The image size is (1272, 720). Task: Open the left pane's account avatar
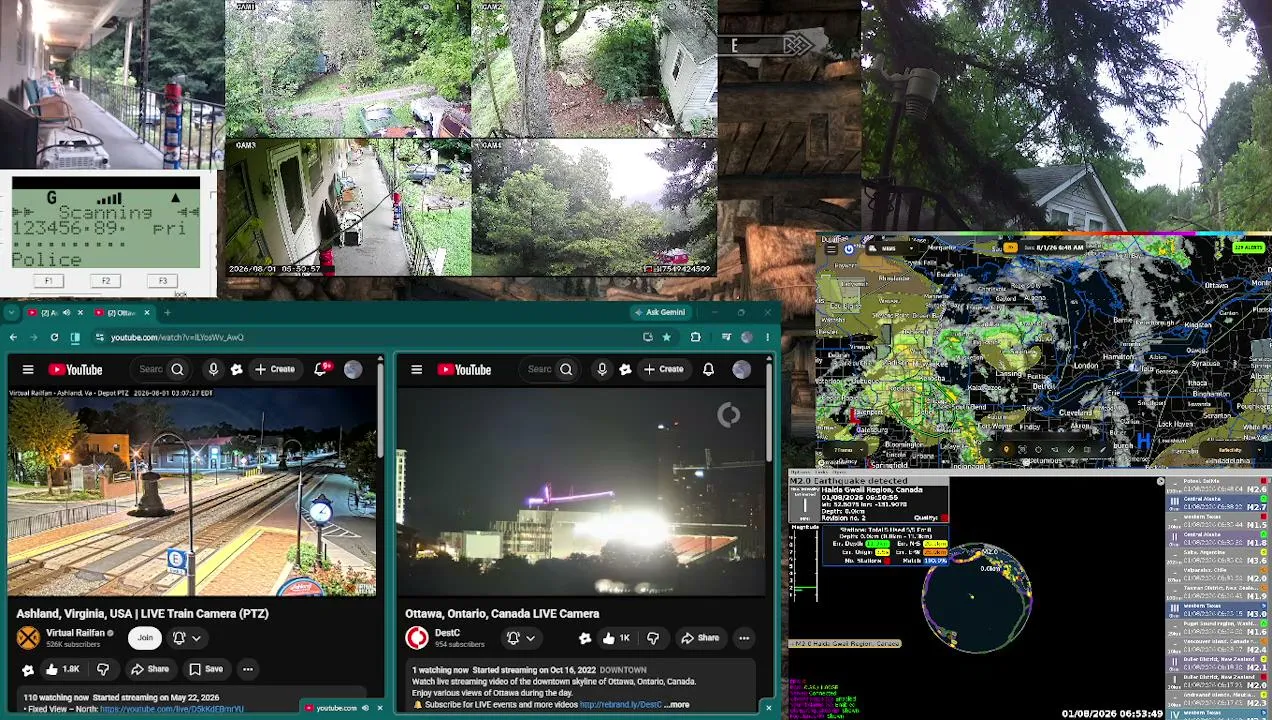click(x=353, y=370)
